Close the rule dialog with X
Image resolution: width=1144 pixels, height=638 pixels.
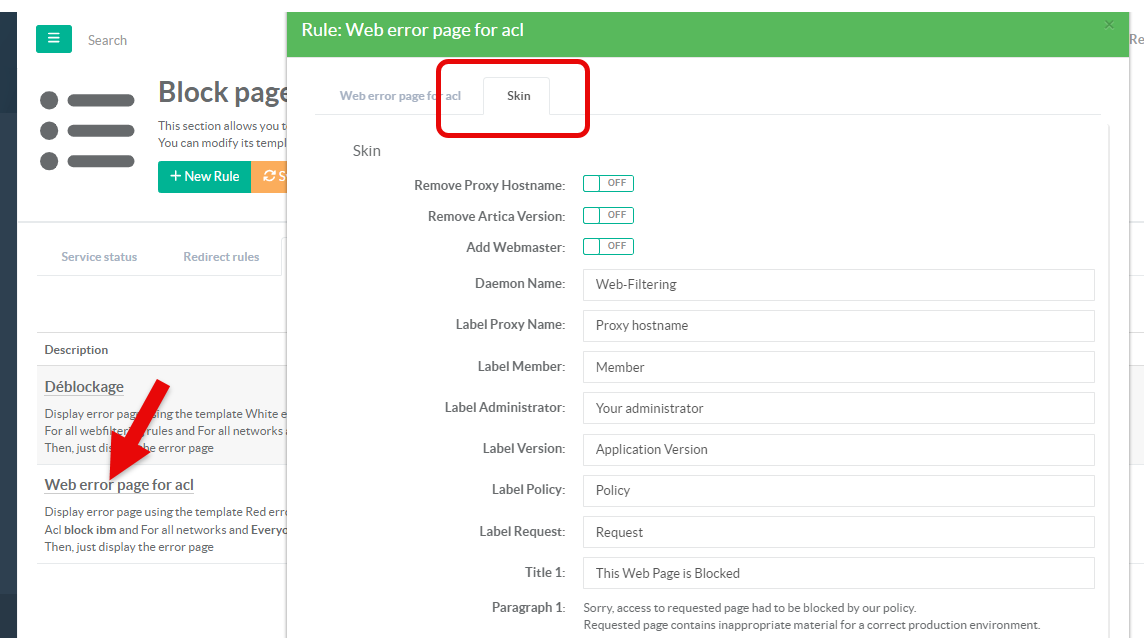(x=1108, y=25)
